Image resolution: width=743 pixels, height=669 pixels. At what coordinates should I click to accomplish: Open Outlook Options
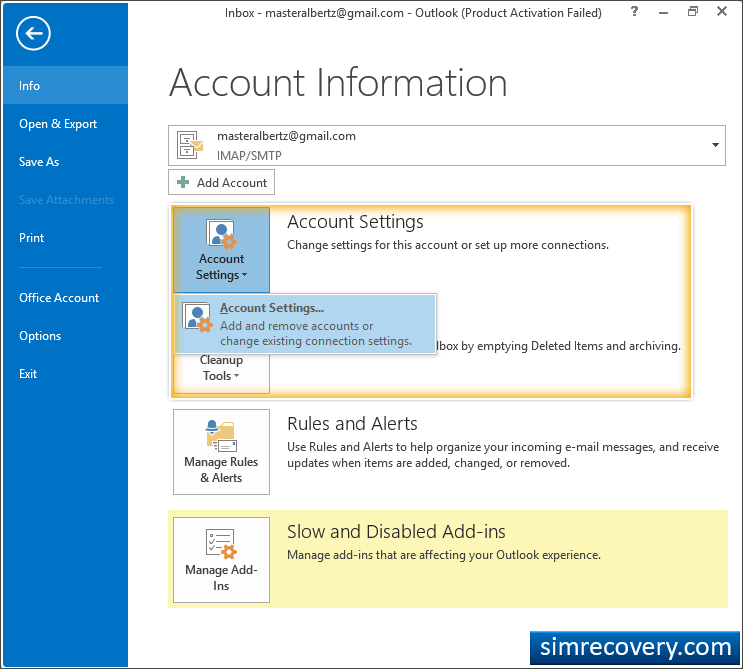(x=65, y=335)
